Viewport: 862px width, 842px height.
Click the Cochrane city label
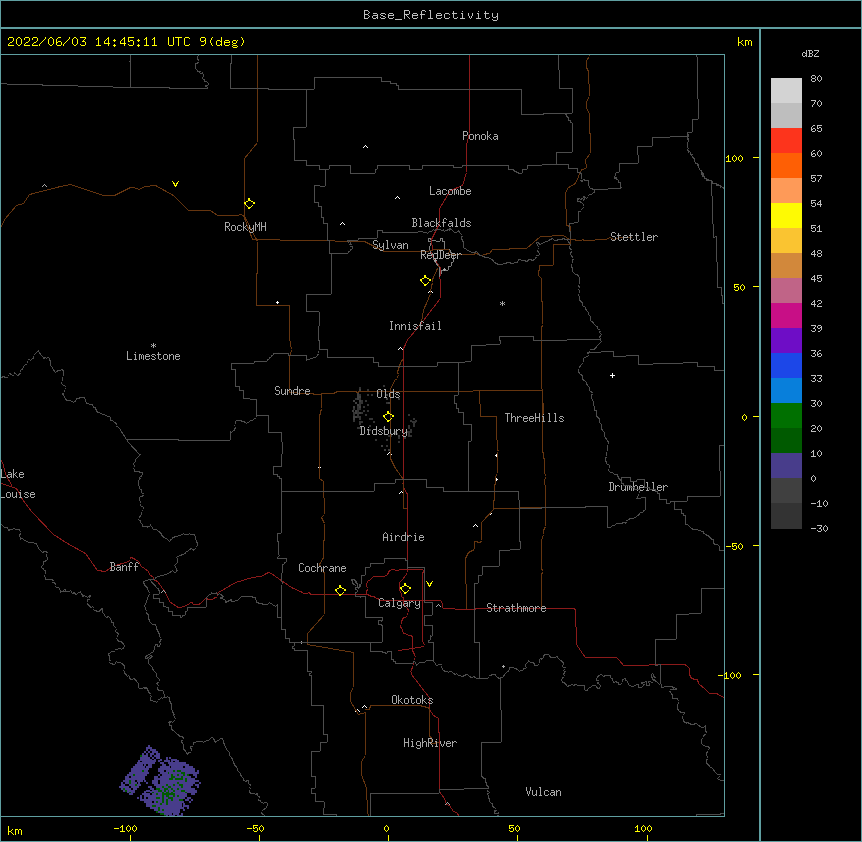[x=322, y=568]
